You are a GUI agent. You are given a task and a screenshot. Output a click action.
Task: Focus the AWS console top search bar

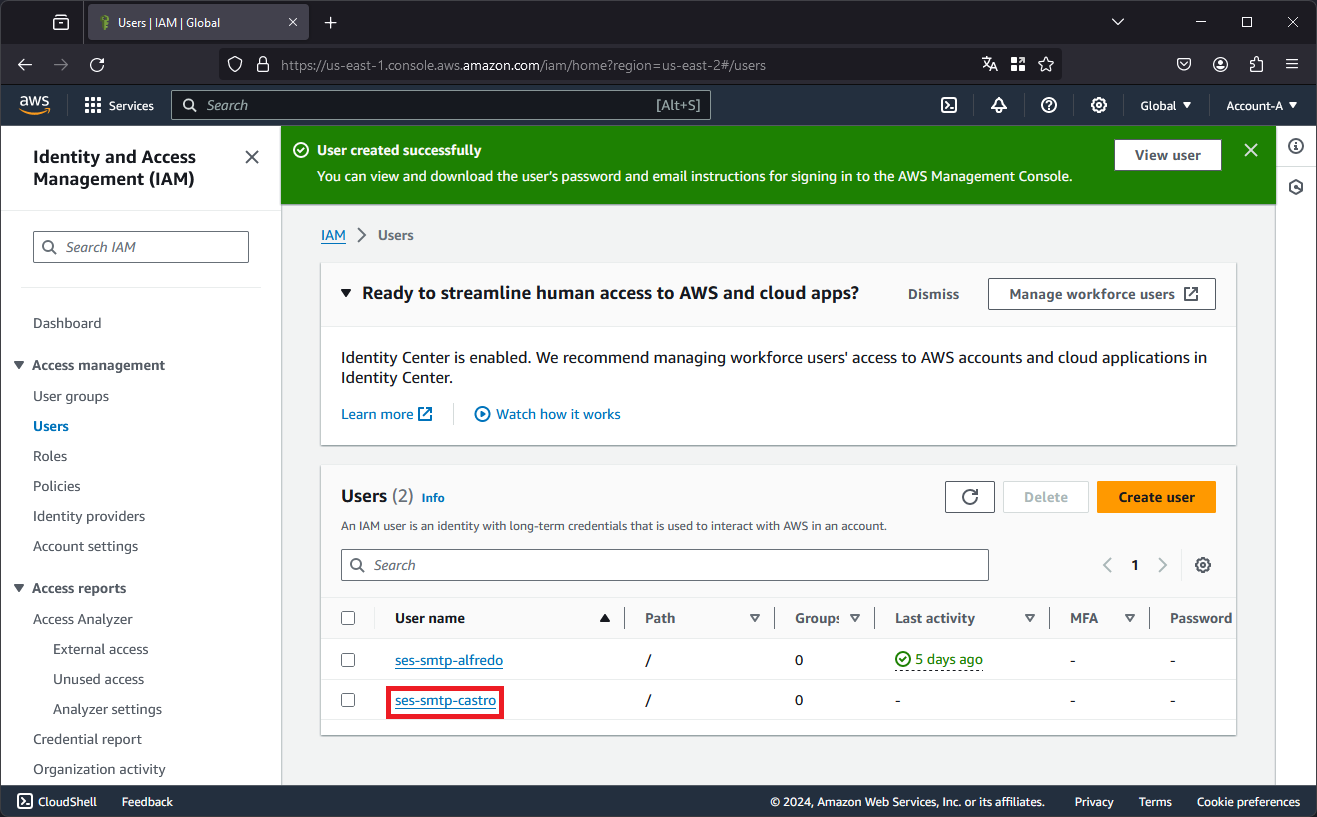pos(441,105)
